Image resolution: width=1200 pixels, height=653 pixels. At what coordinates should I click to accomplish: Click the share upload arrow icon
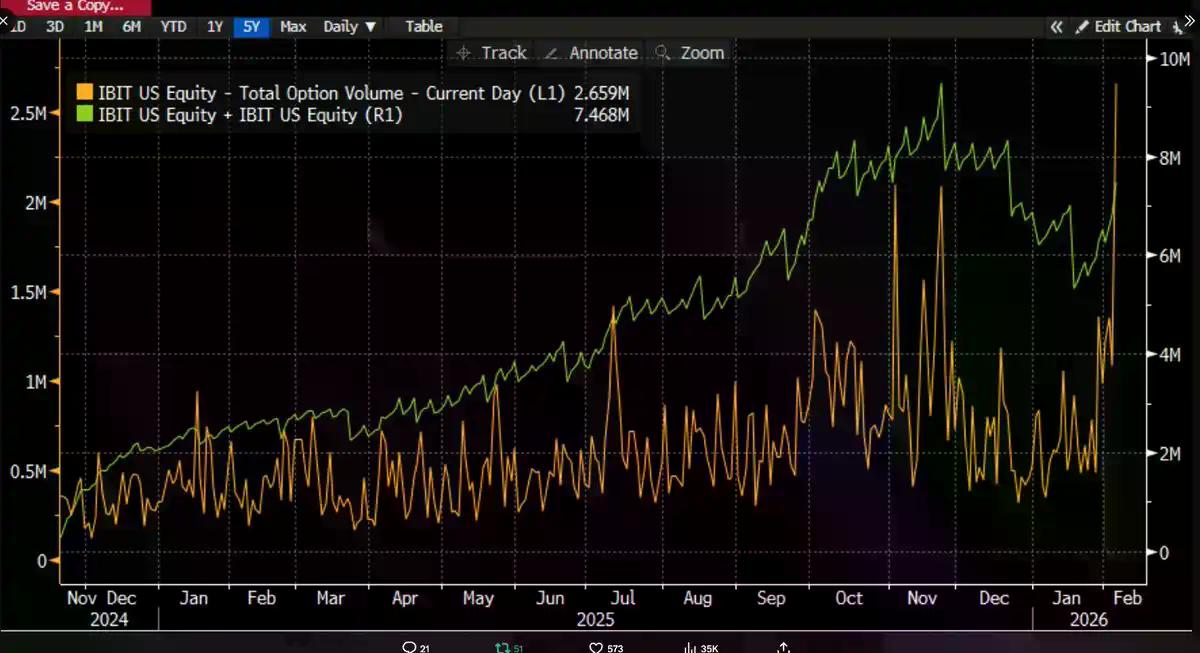tap(785, 647)
